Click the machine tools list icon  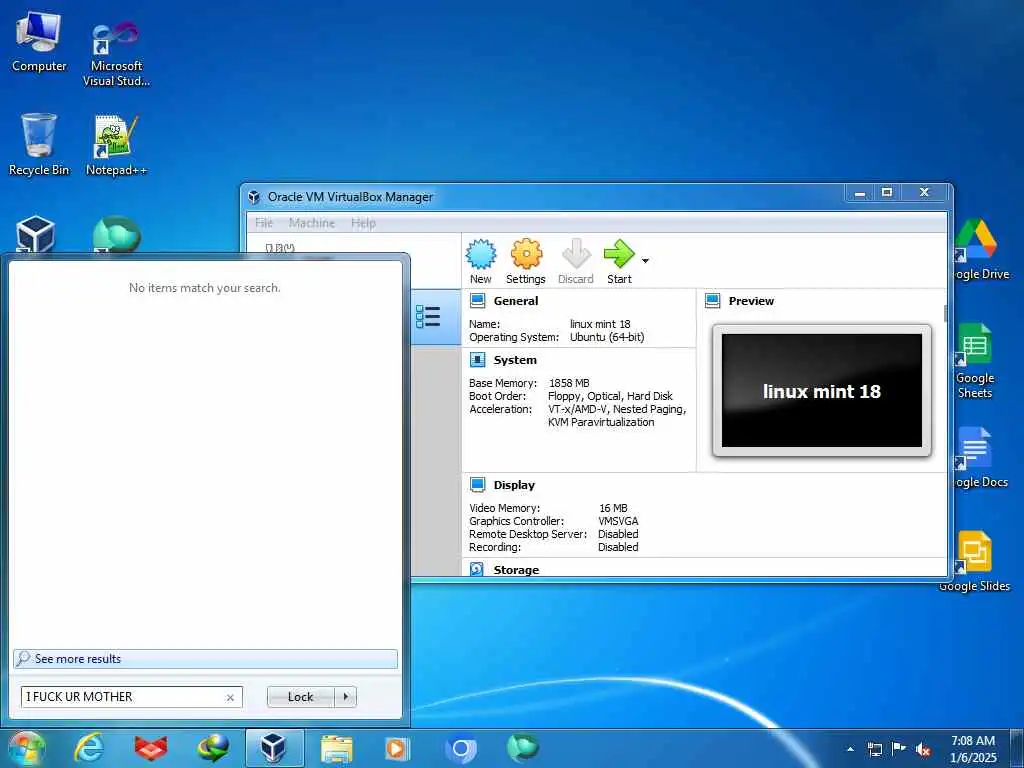tap(428, 317)
